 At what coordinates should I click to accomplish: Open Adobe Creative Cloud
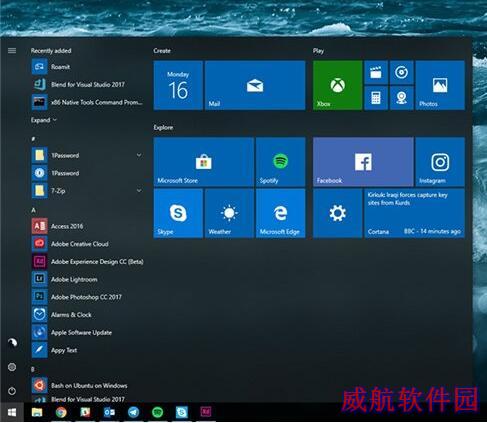[87, 244]
